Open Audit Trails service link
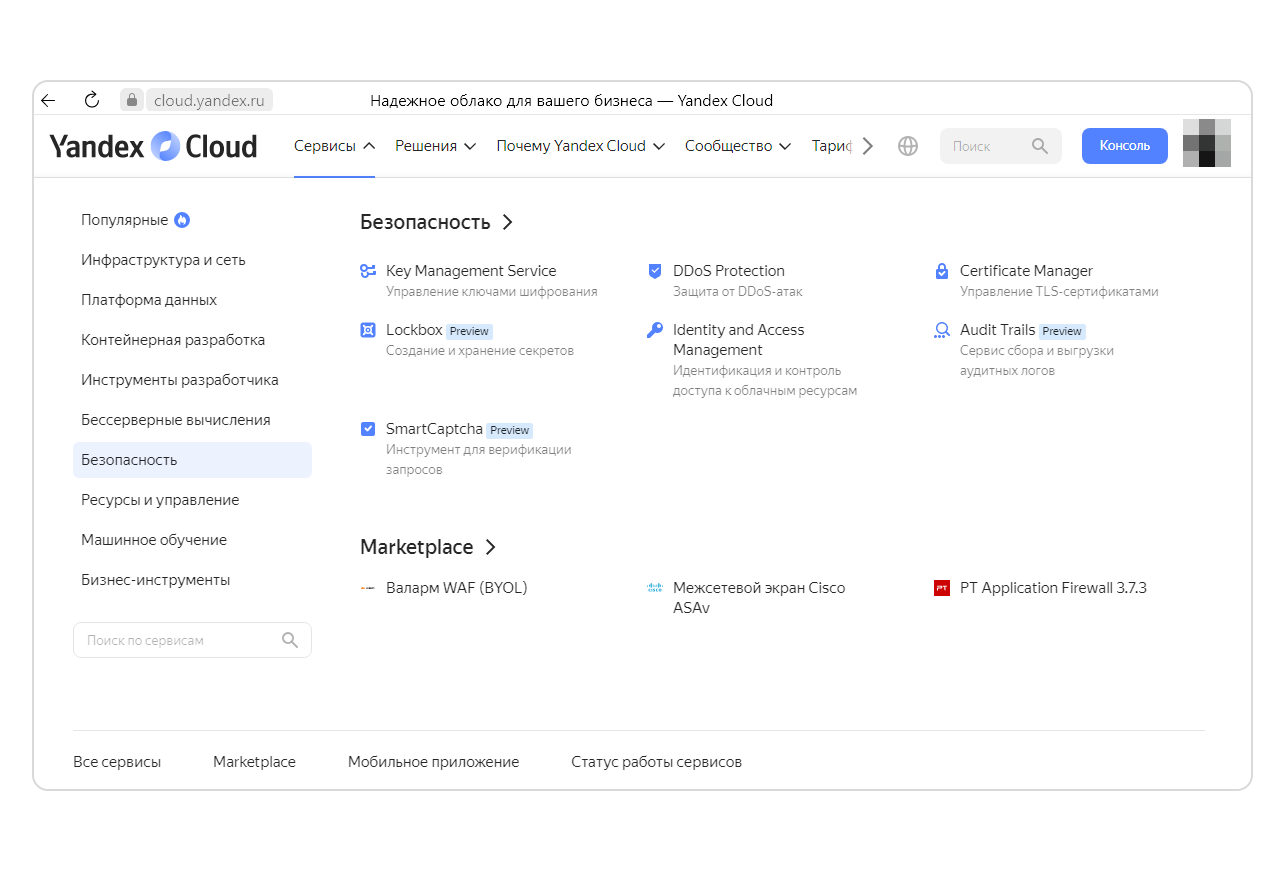The height and width of the screenshot is (871, 1285). click(997, 330)
